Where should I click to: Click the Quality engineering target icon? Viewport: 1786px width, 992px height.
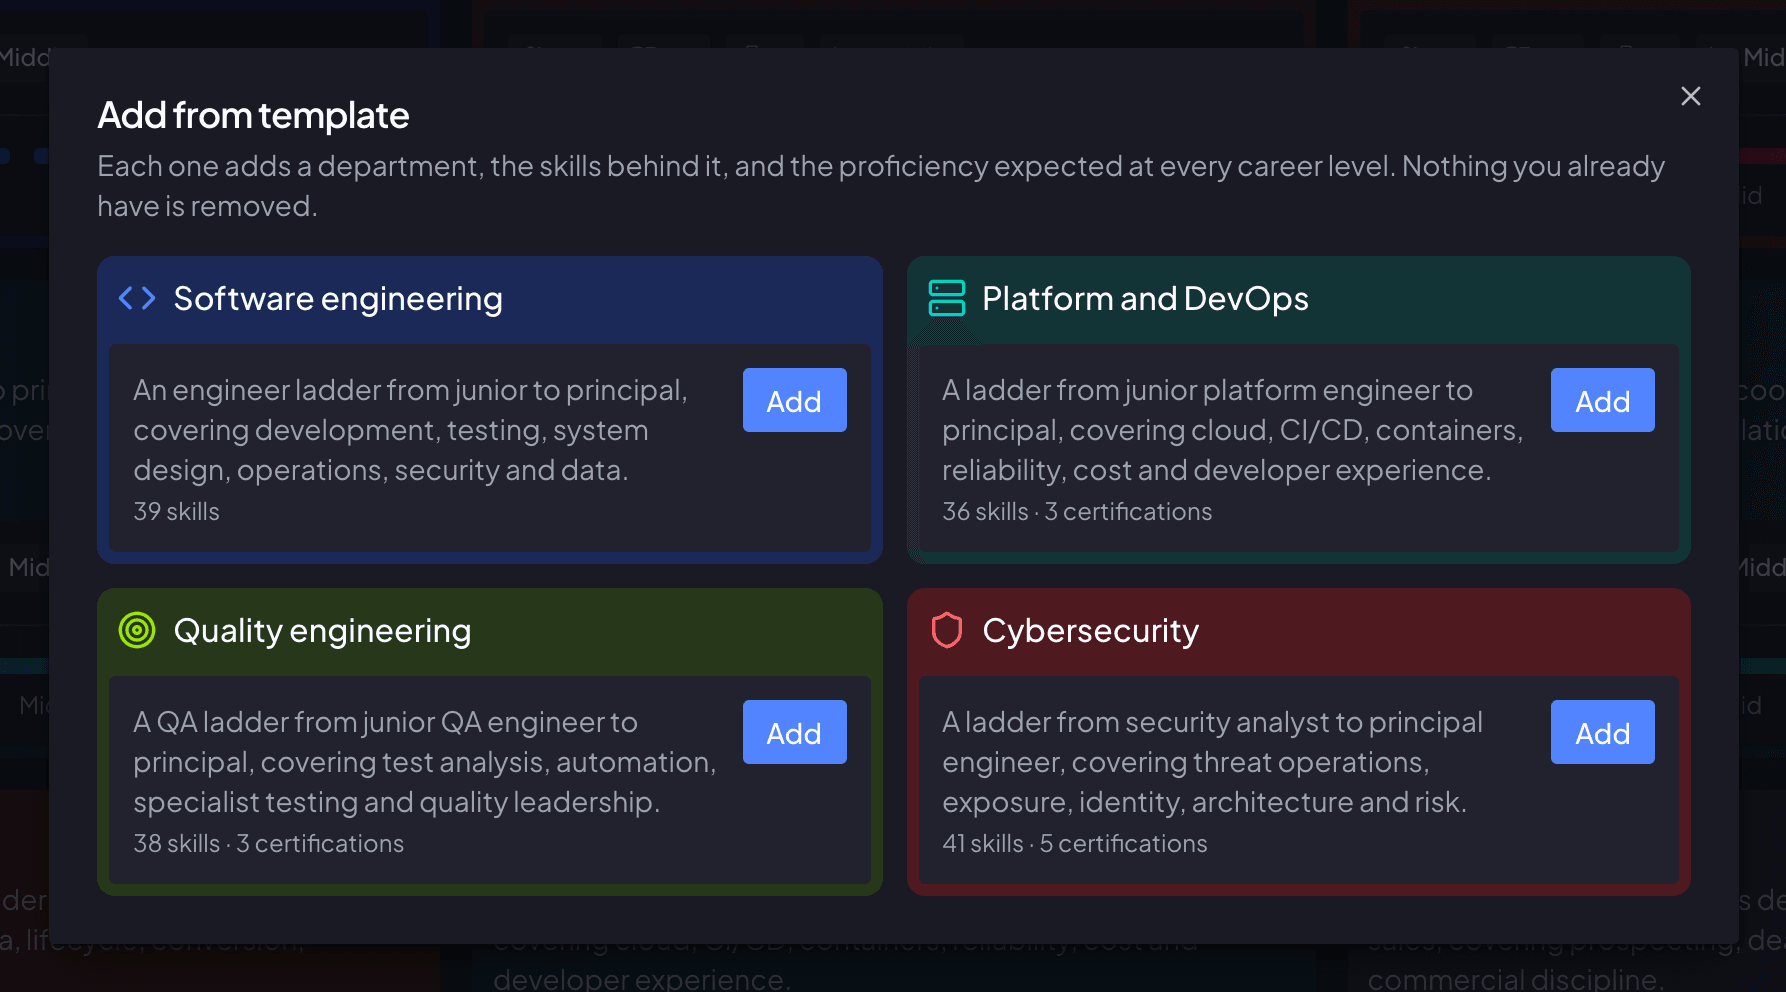137,630
